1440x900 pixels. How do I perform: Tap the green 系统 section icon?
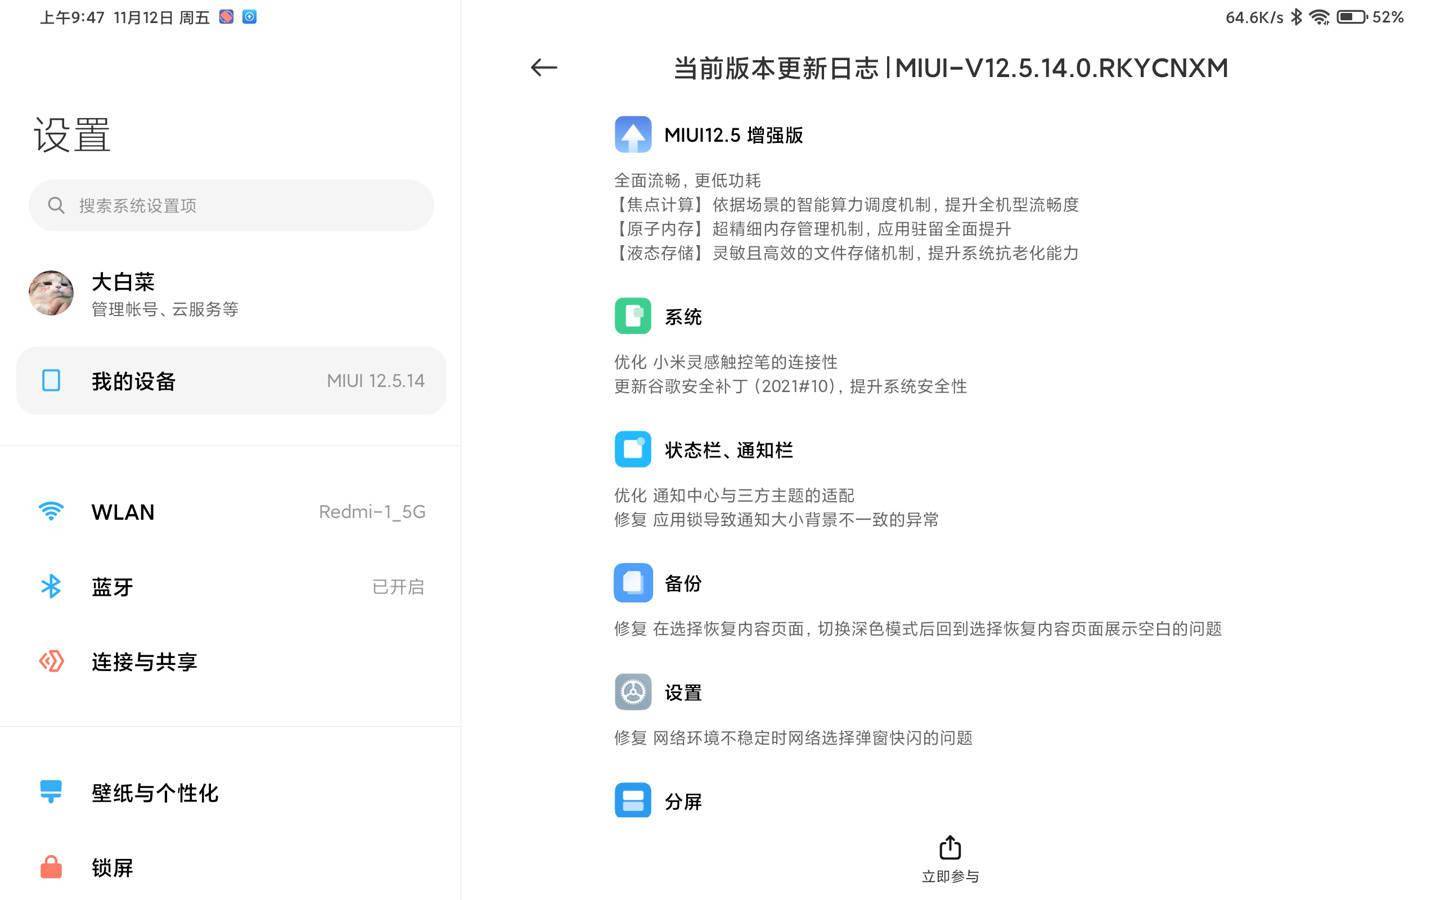(633, 316)
